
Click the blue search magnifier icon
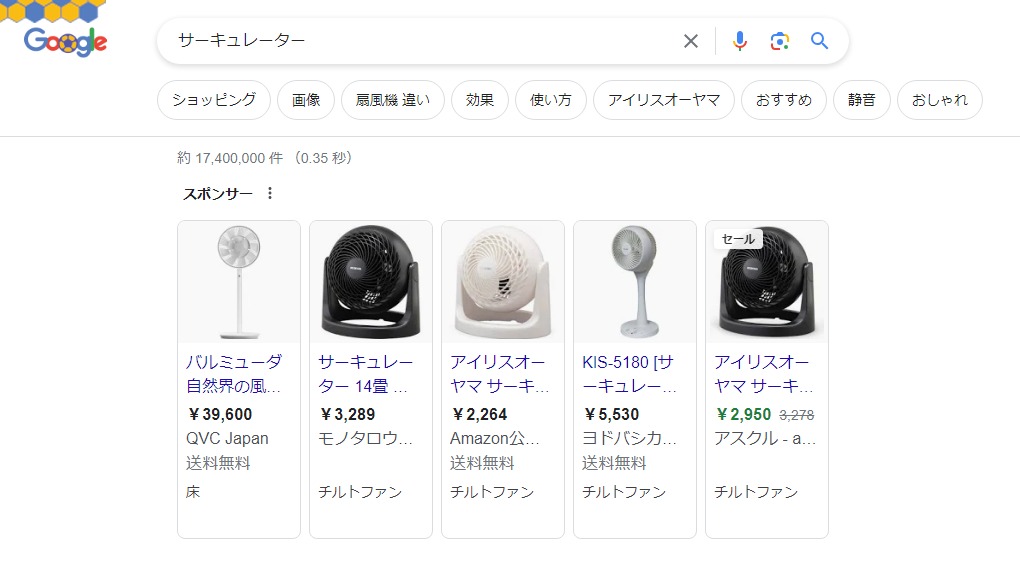[x=820, y=41]
